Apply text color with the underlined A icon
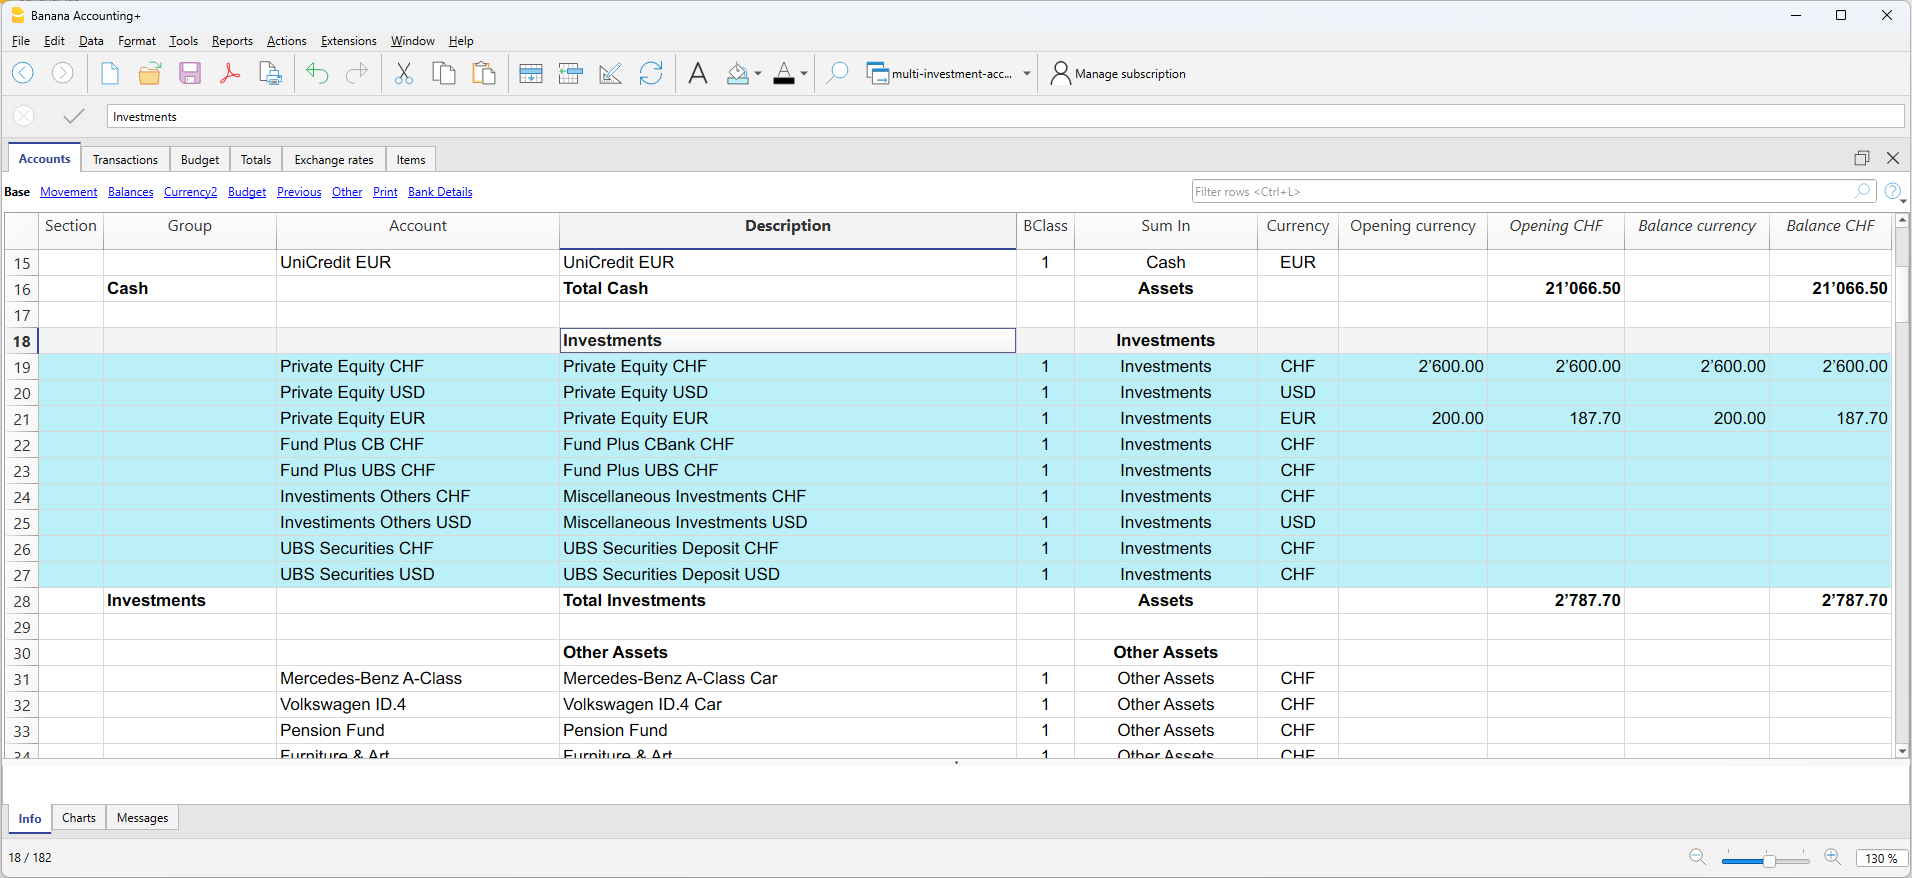 784,73
